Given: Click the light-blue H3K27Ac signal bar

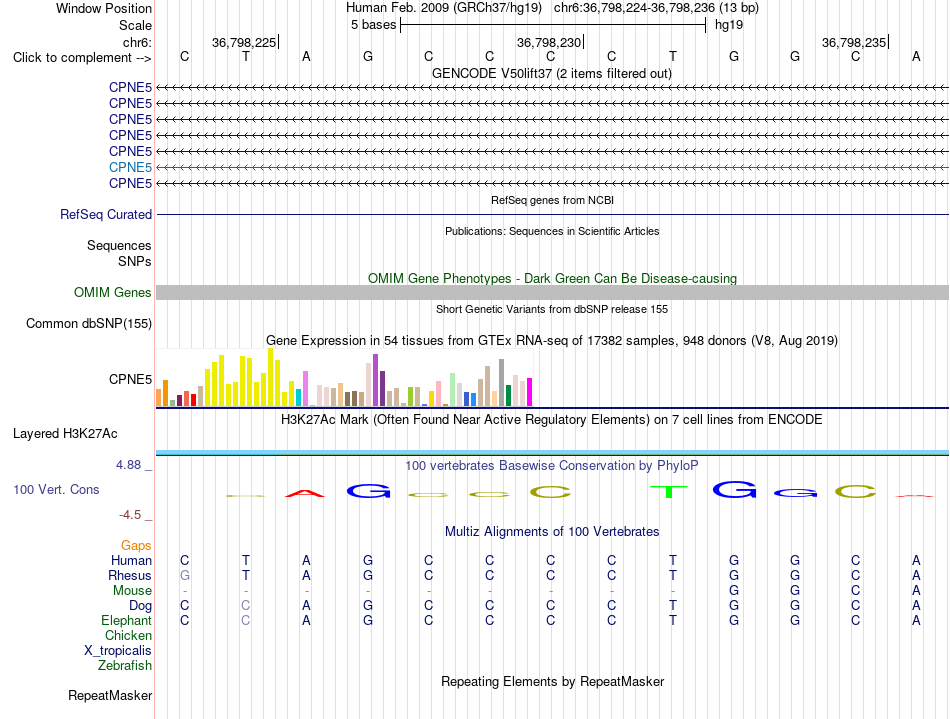Looking at the screenshot, I should 552,452.
